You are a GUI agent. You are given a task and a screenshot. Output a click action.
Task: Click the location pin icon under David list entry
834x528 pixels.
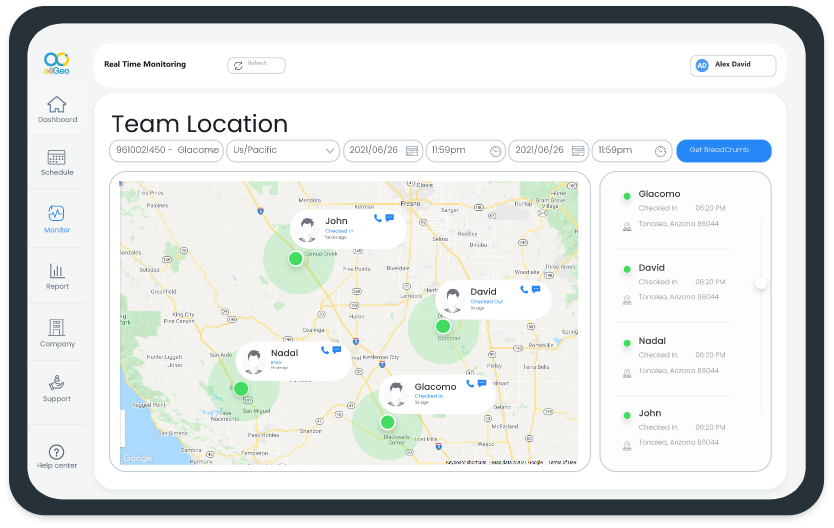(x=627, y=300)
